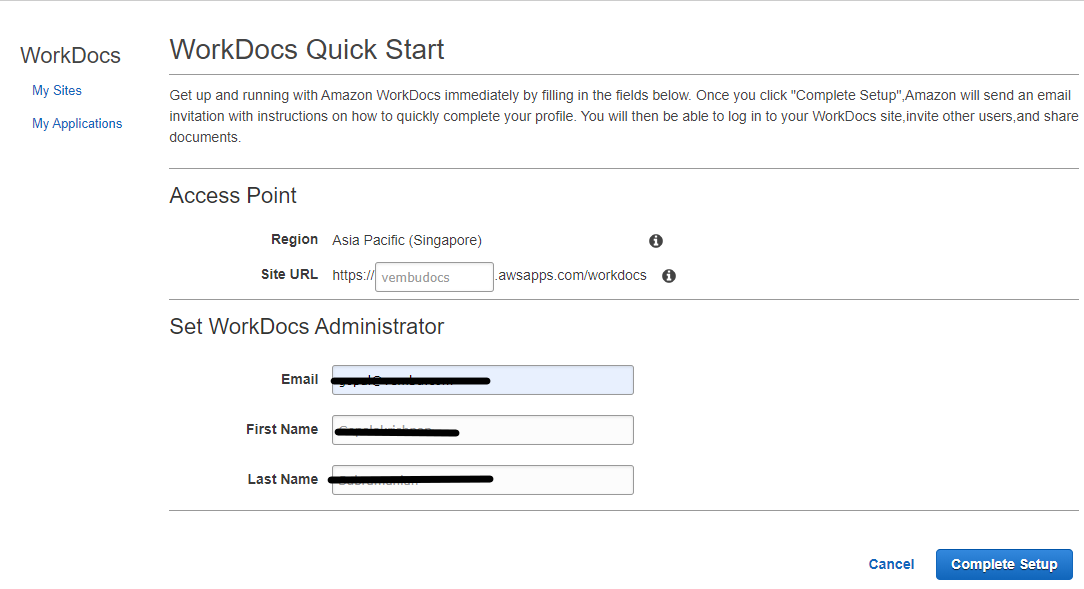The height and width of the screenshot is (589, 1084).
Task: Click the Last Name field label
Action: click(x=283, y=479)
